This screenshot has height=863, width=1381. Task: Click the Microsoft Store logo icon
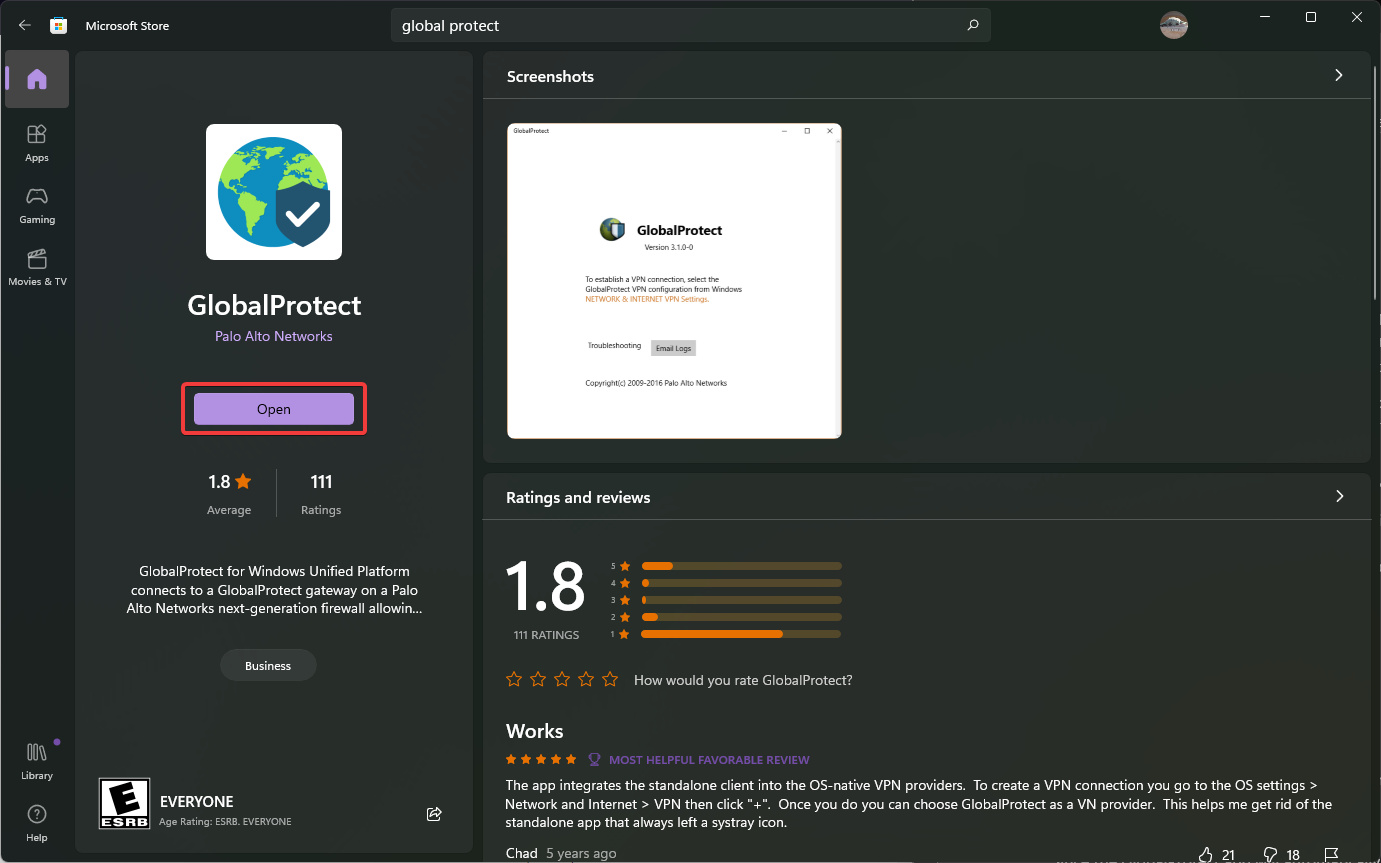(x=59, y=26)
